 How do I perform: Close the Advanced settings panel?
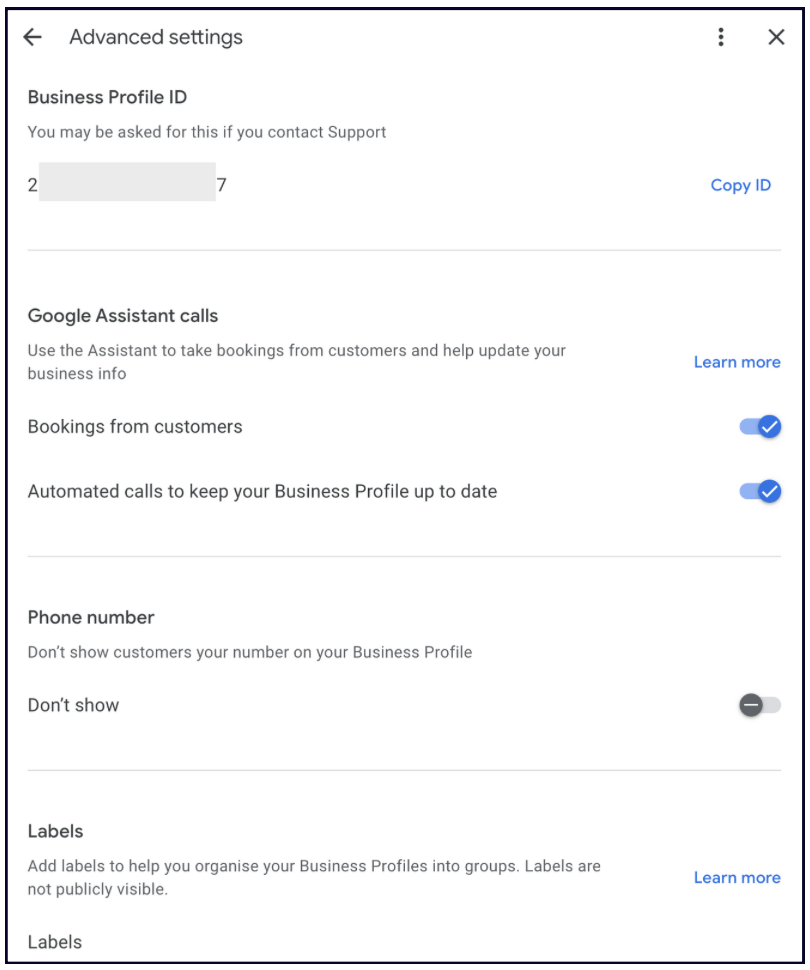point(776,37)
